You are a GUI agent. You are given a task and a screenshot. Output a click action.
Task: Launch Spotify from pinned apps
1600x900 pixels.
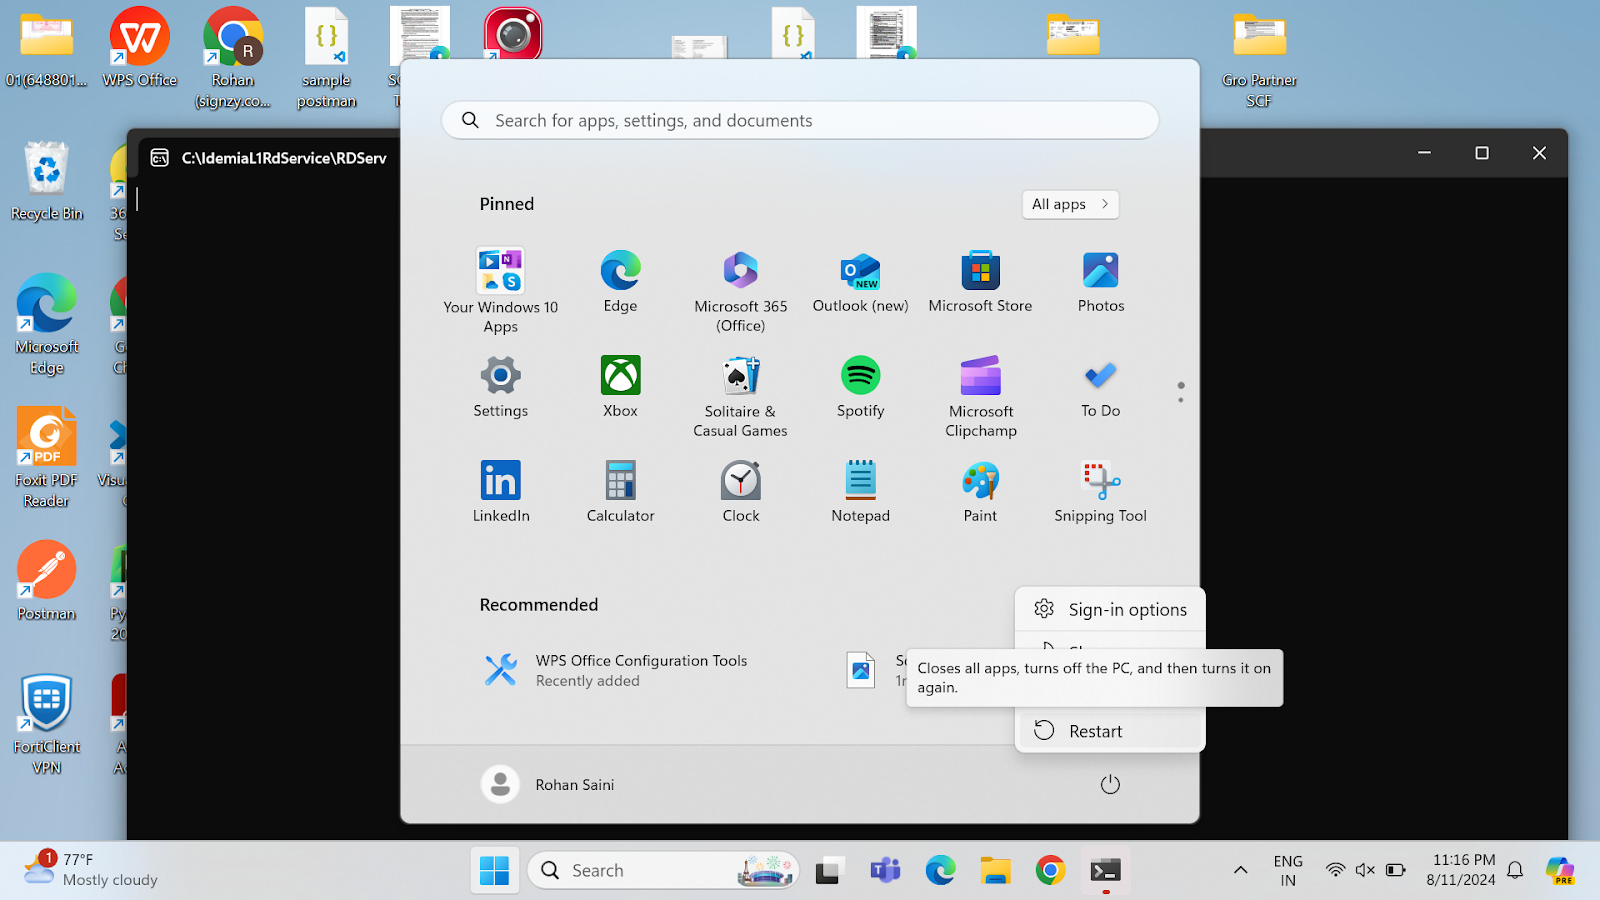860,387
